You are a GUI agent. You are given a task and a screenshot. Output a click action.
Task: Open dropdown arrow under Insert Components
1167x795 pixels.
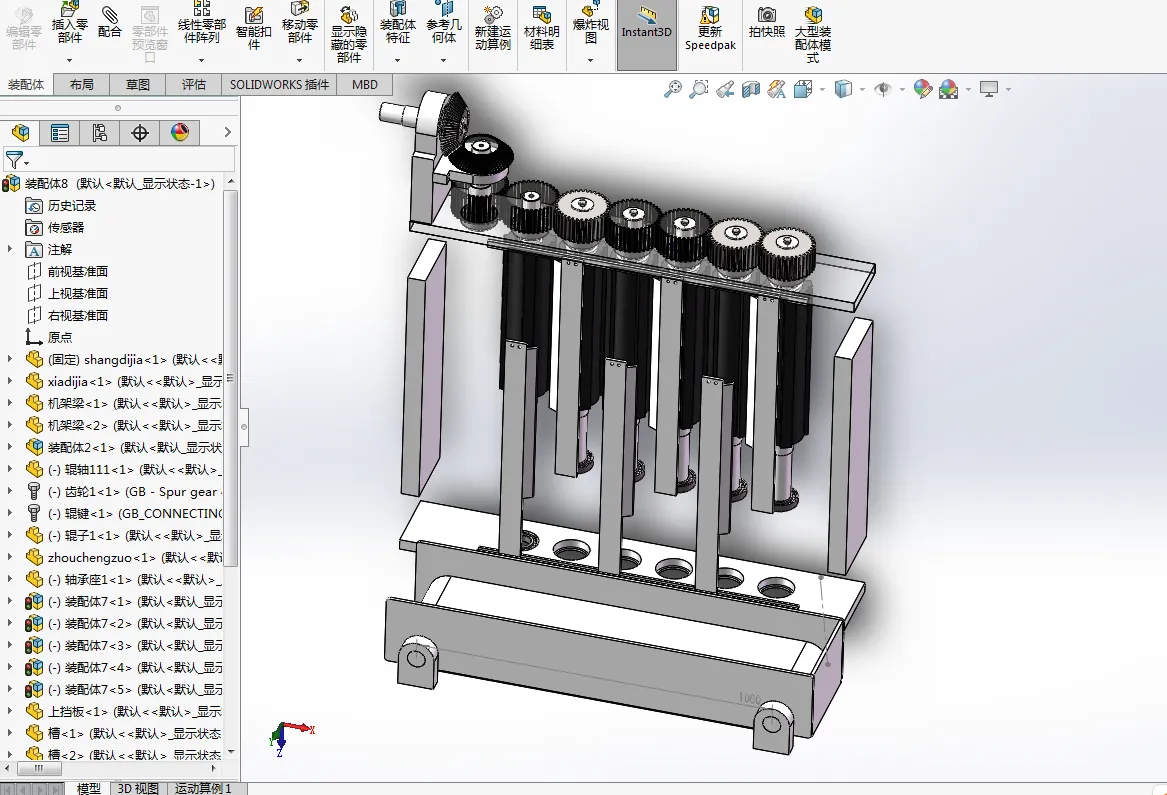pyautogui.click(x=69, y=60)
